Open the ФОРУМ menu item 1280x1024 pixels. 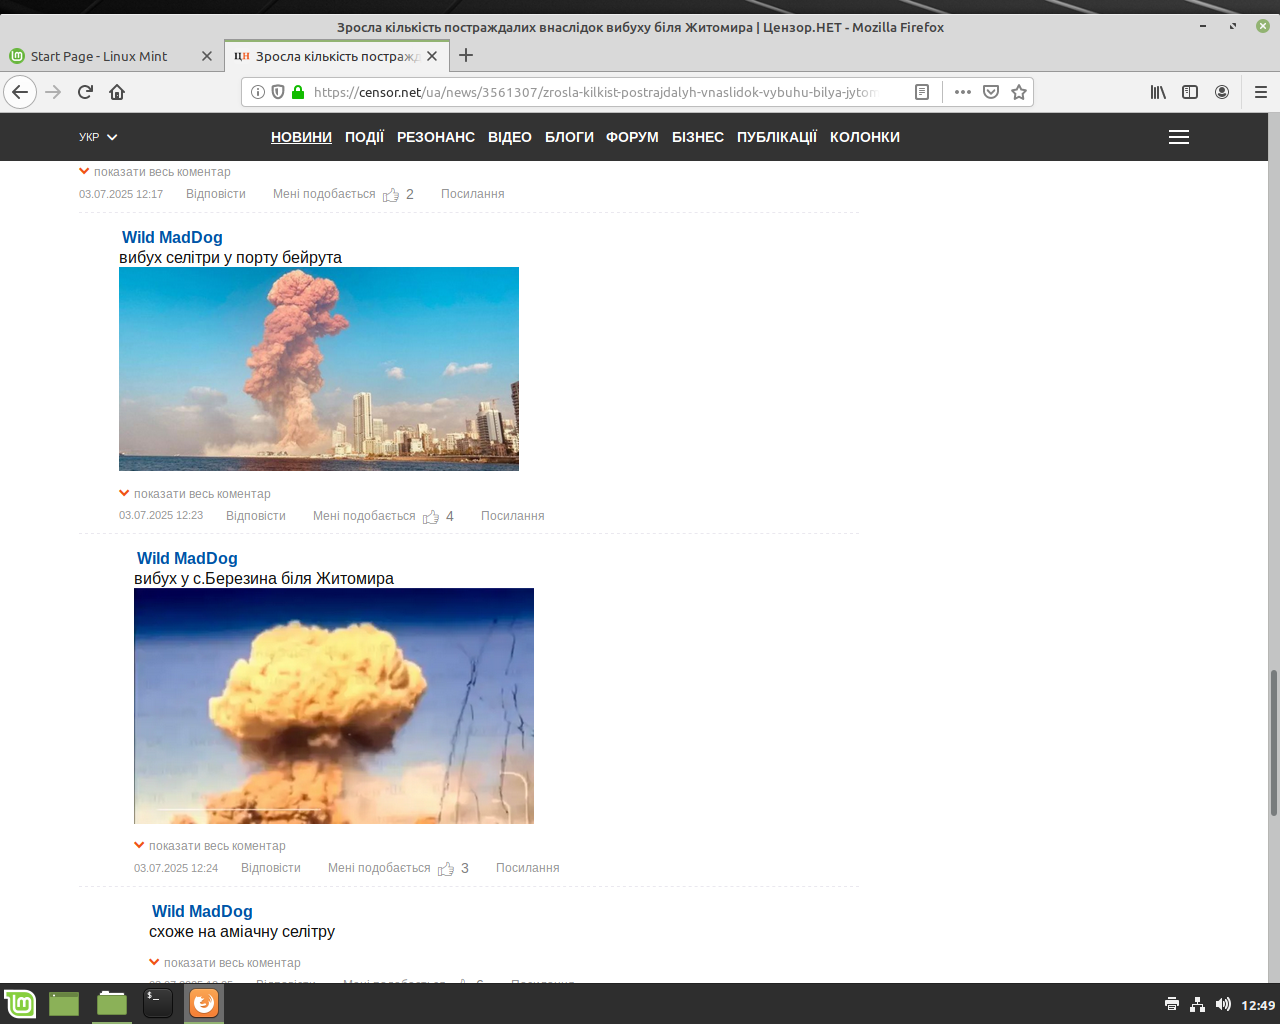click(632, 137)
